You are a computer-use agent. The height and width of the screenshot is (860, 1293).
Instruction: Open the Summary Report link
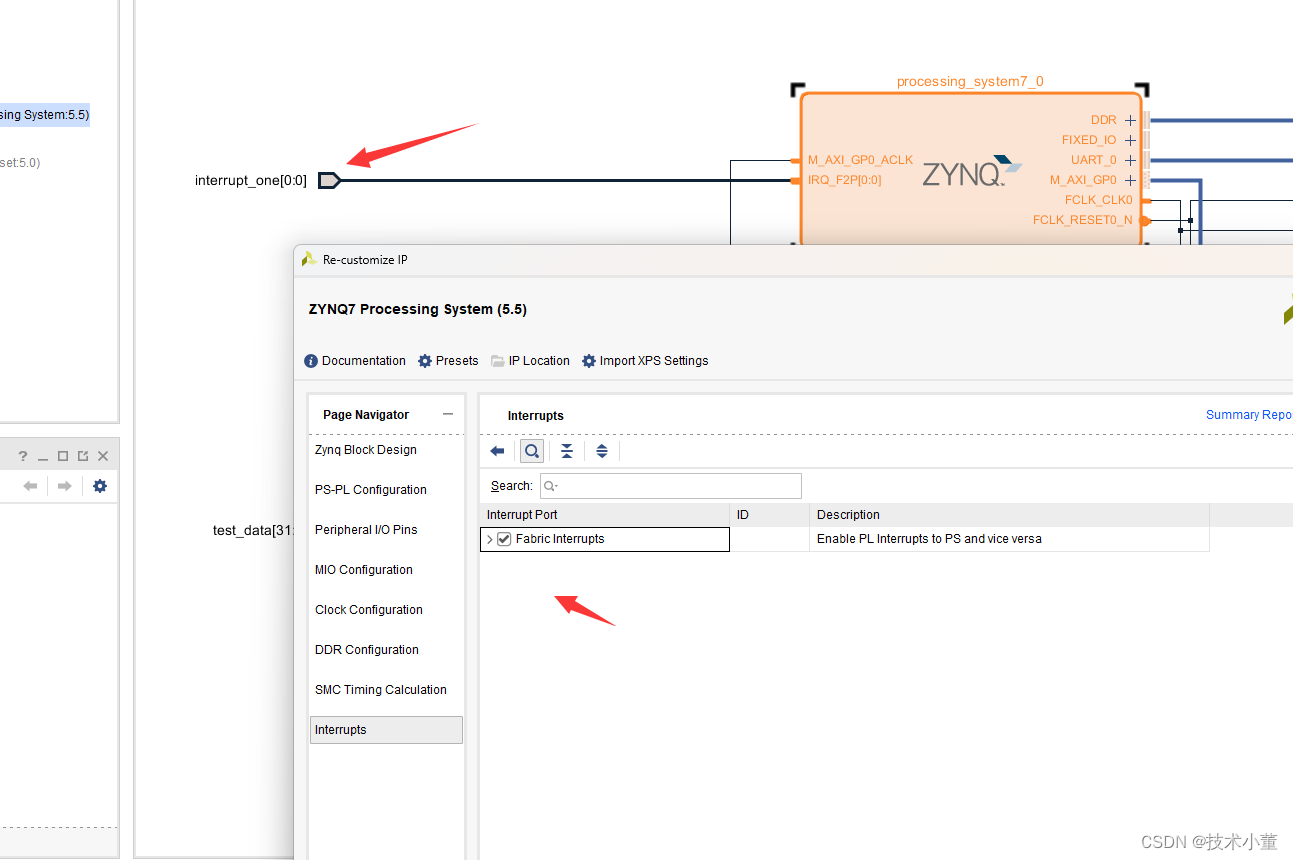point(1249,415)
